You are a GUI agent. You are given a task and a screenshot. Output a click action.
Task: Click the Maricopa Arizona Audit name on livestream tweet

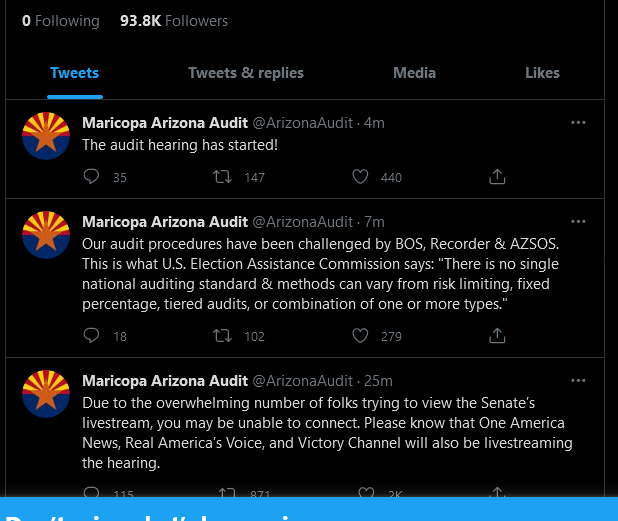(x=165, y=381)
